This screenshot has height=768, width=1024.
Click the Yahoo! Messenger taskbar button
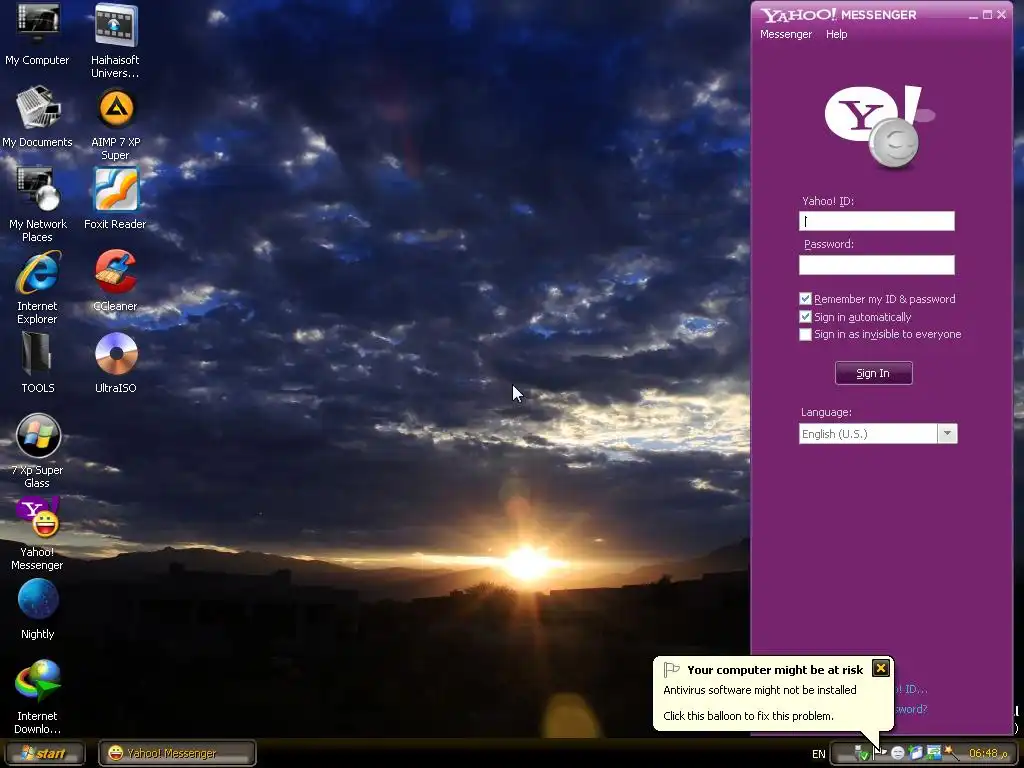tap(177, 753)
